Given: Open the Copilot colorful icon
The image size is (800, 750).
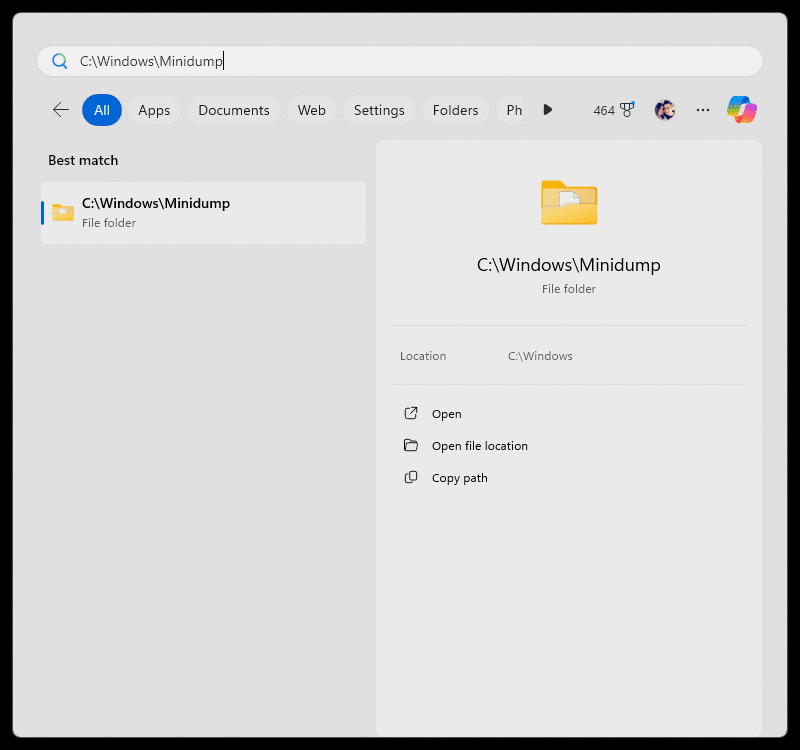Looking at the screenshot, I should coord(742,110).
